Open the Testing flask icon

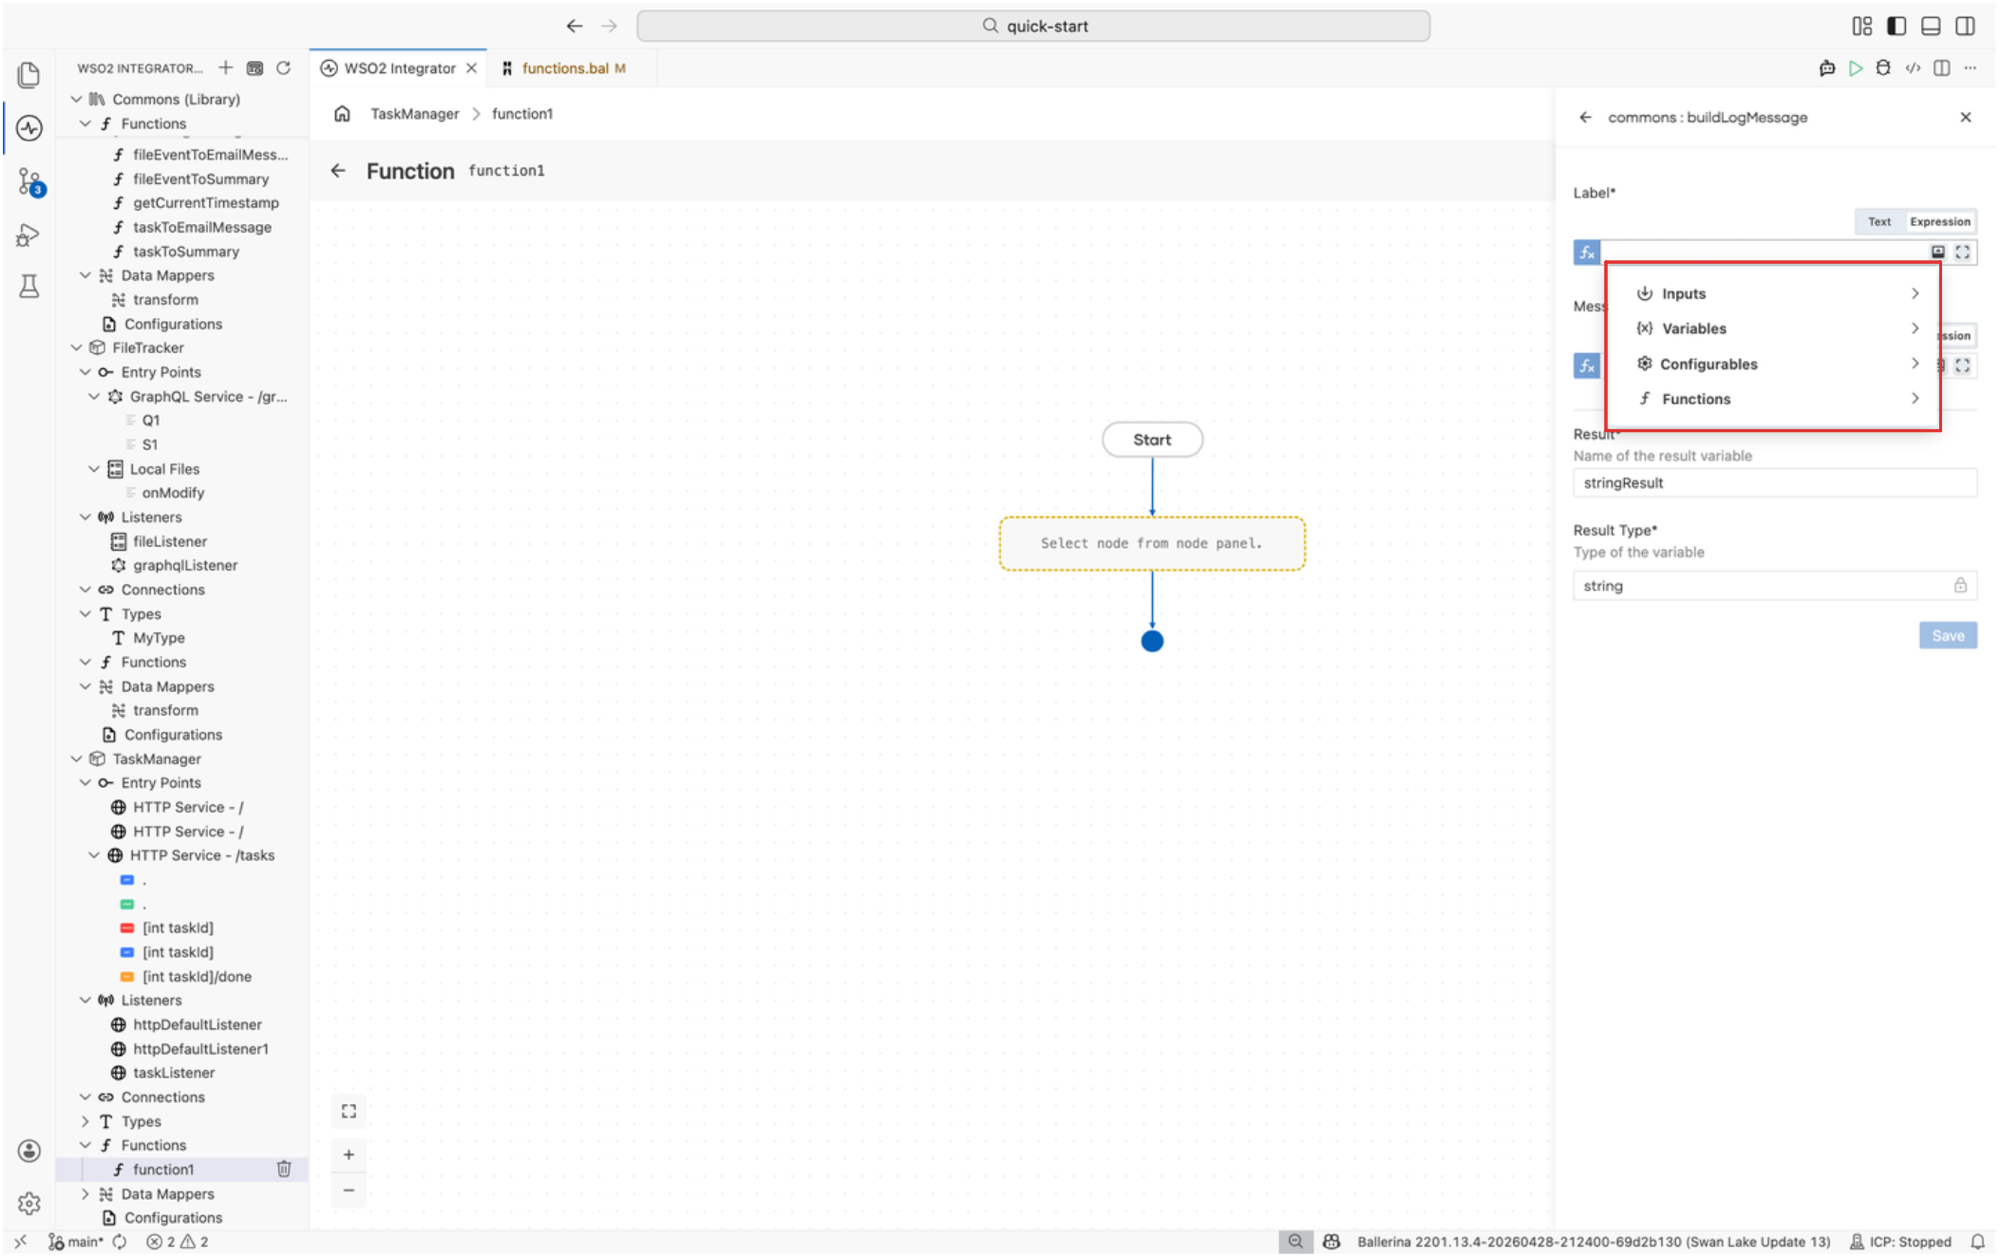[x=29, y=287]
